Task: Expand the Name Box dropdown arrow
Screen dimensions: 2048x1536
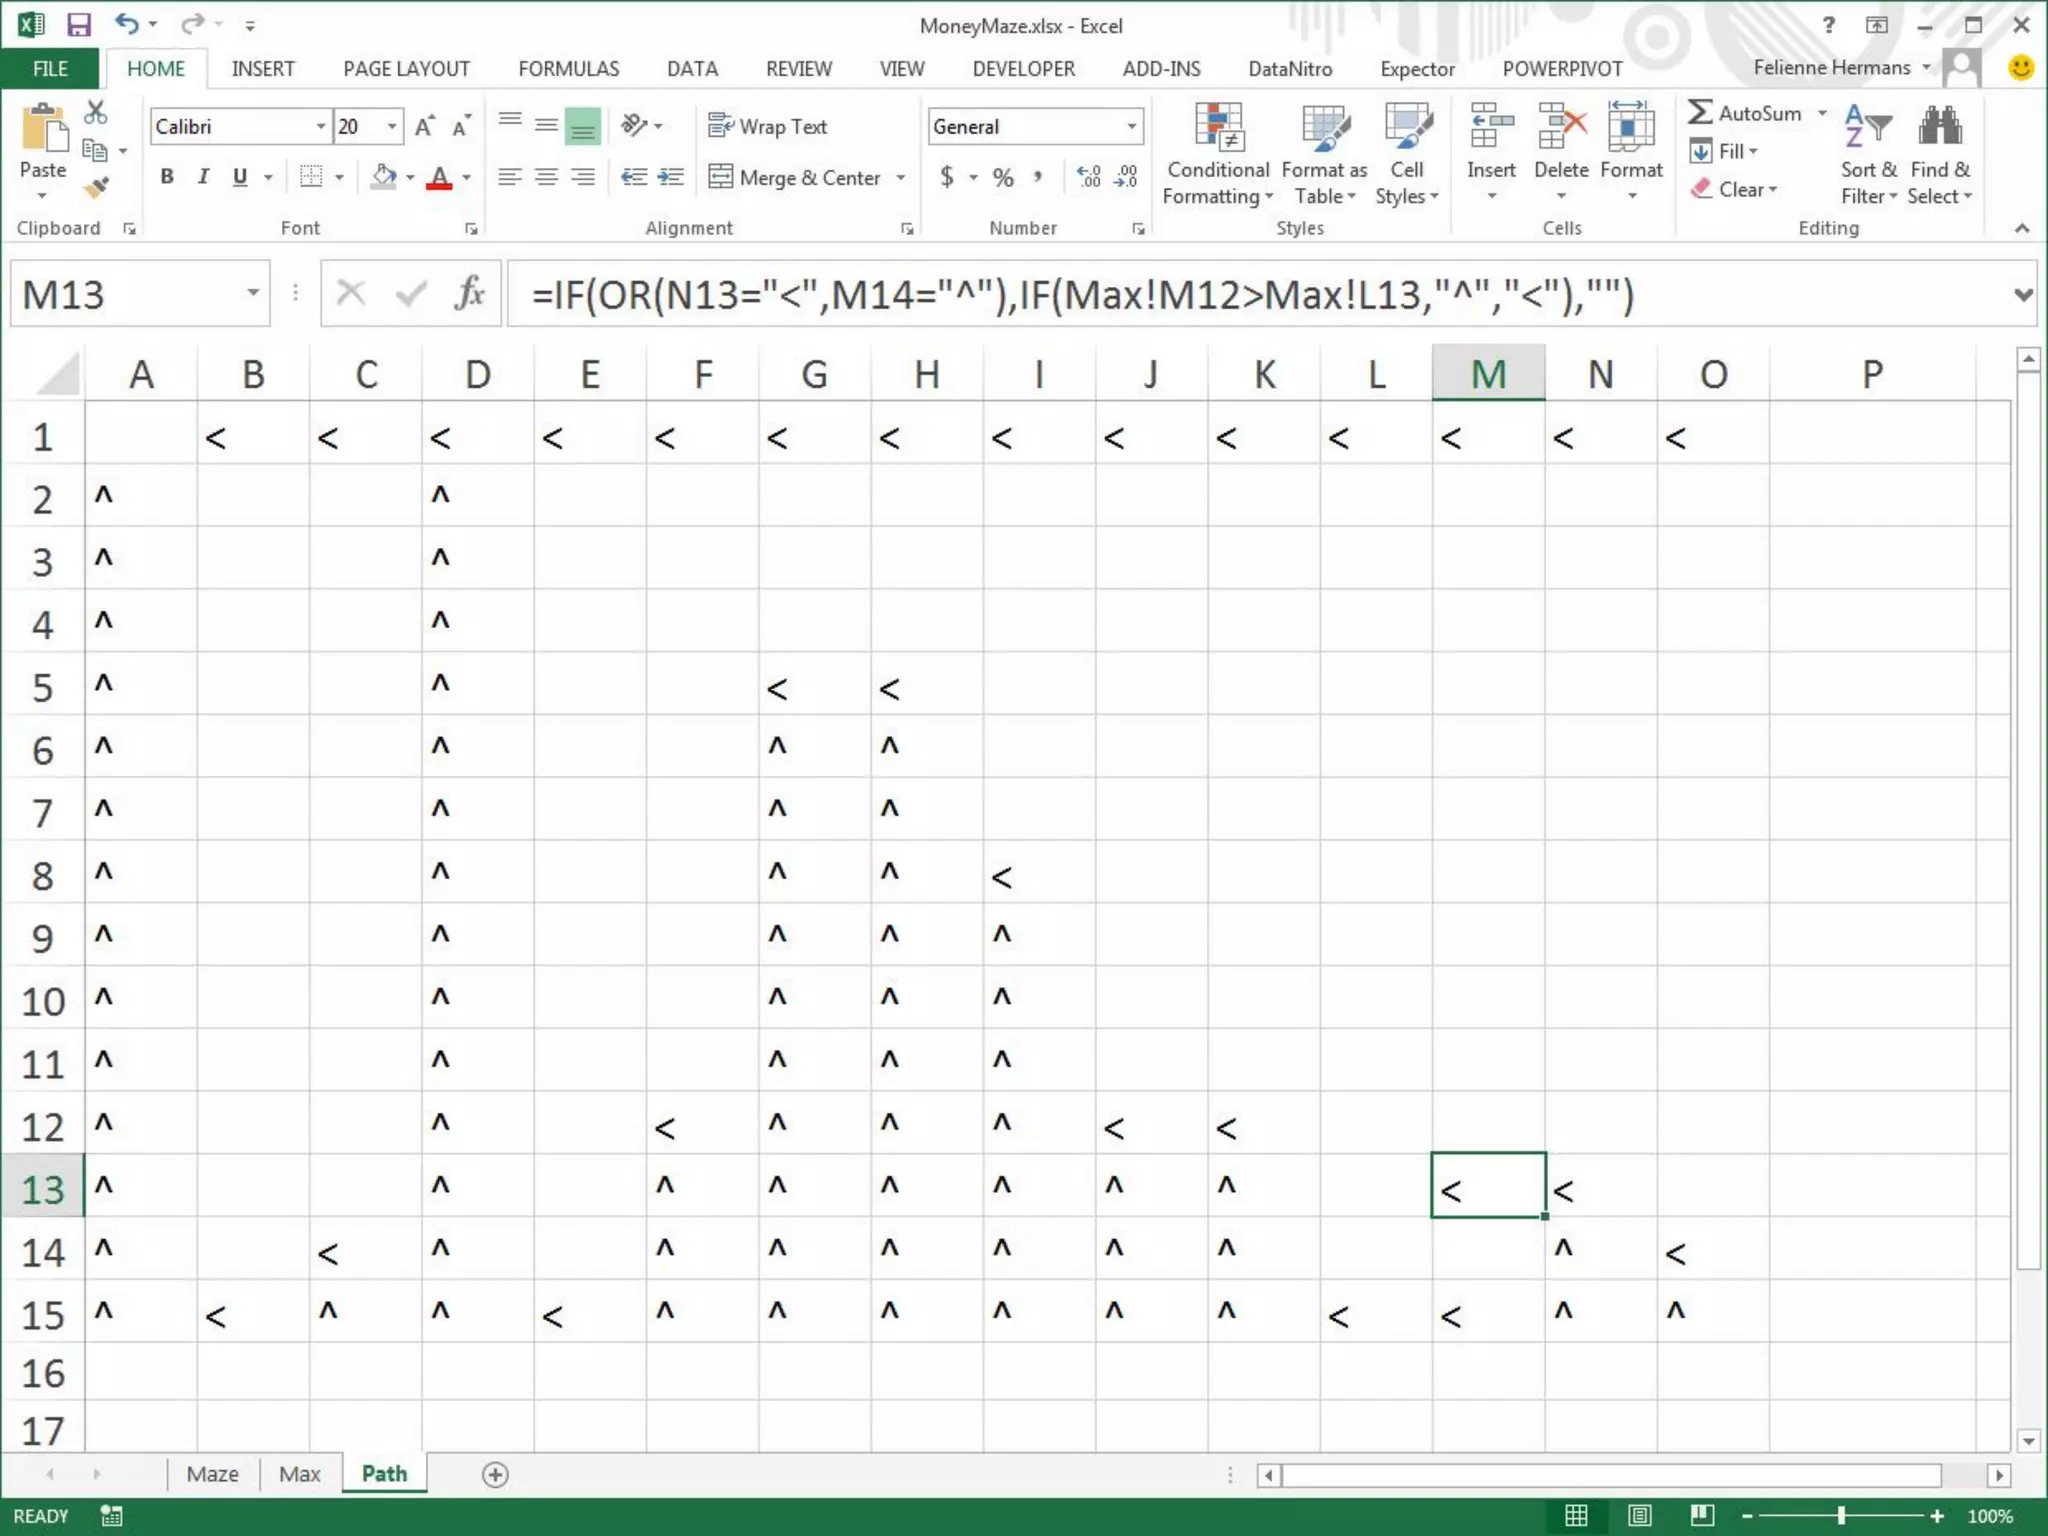Action: click(x=253, y=294)
